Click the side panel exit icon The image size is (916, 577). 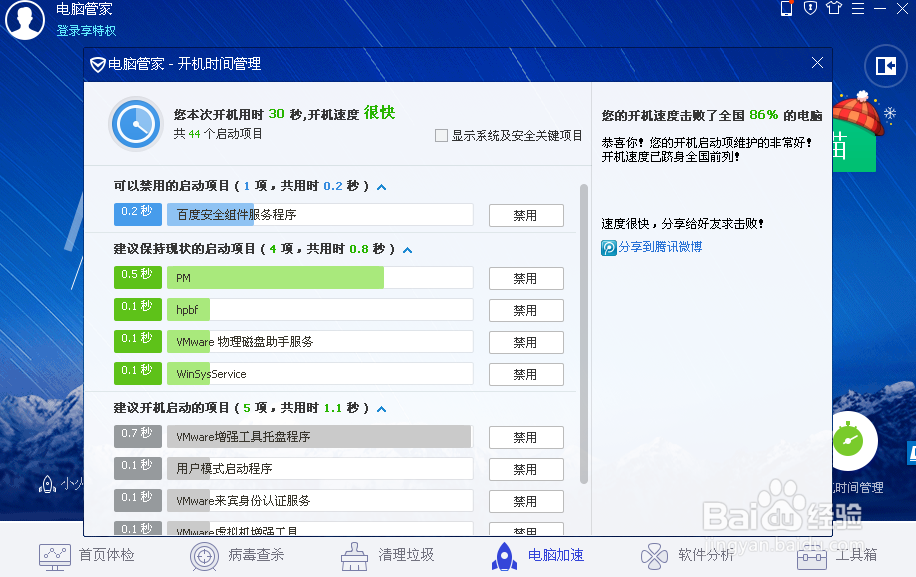click(886, 66)
